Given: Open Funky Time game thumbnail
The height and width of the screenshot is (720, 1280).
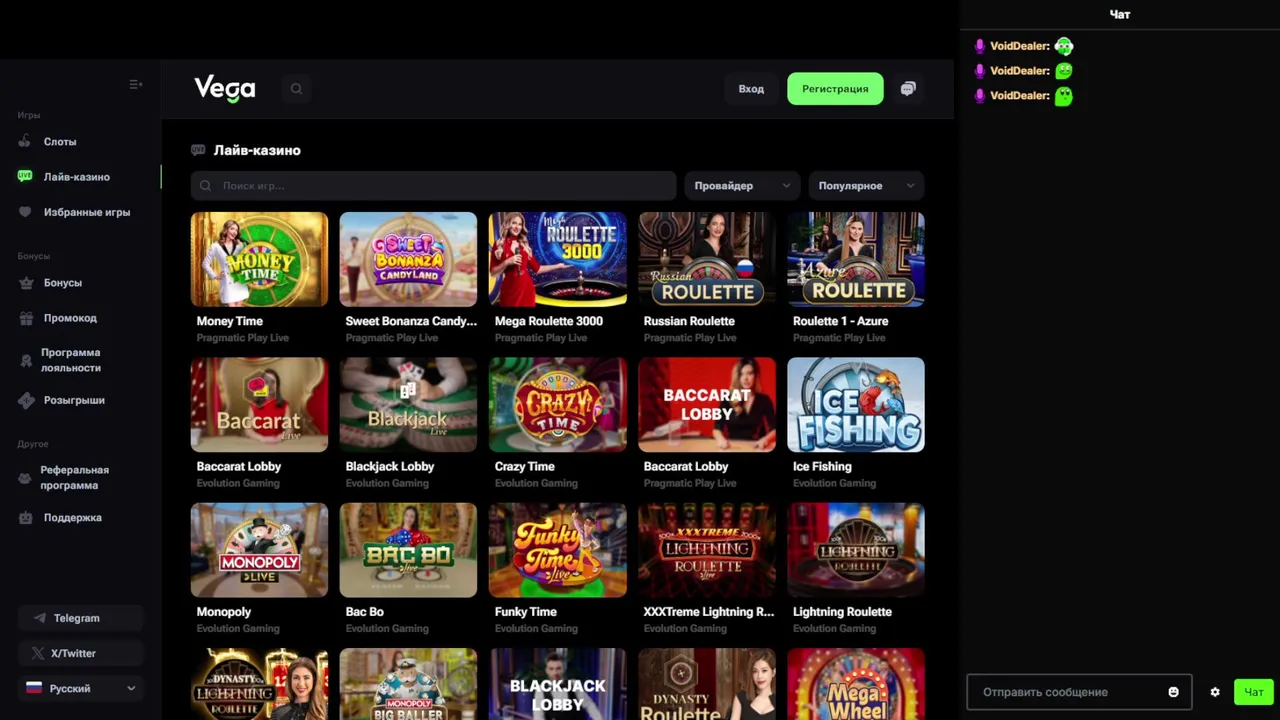Looking at the screenshot, I should point(557,550).
